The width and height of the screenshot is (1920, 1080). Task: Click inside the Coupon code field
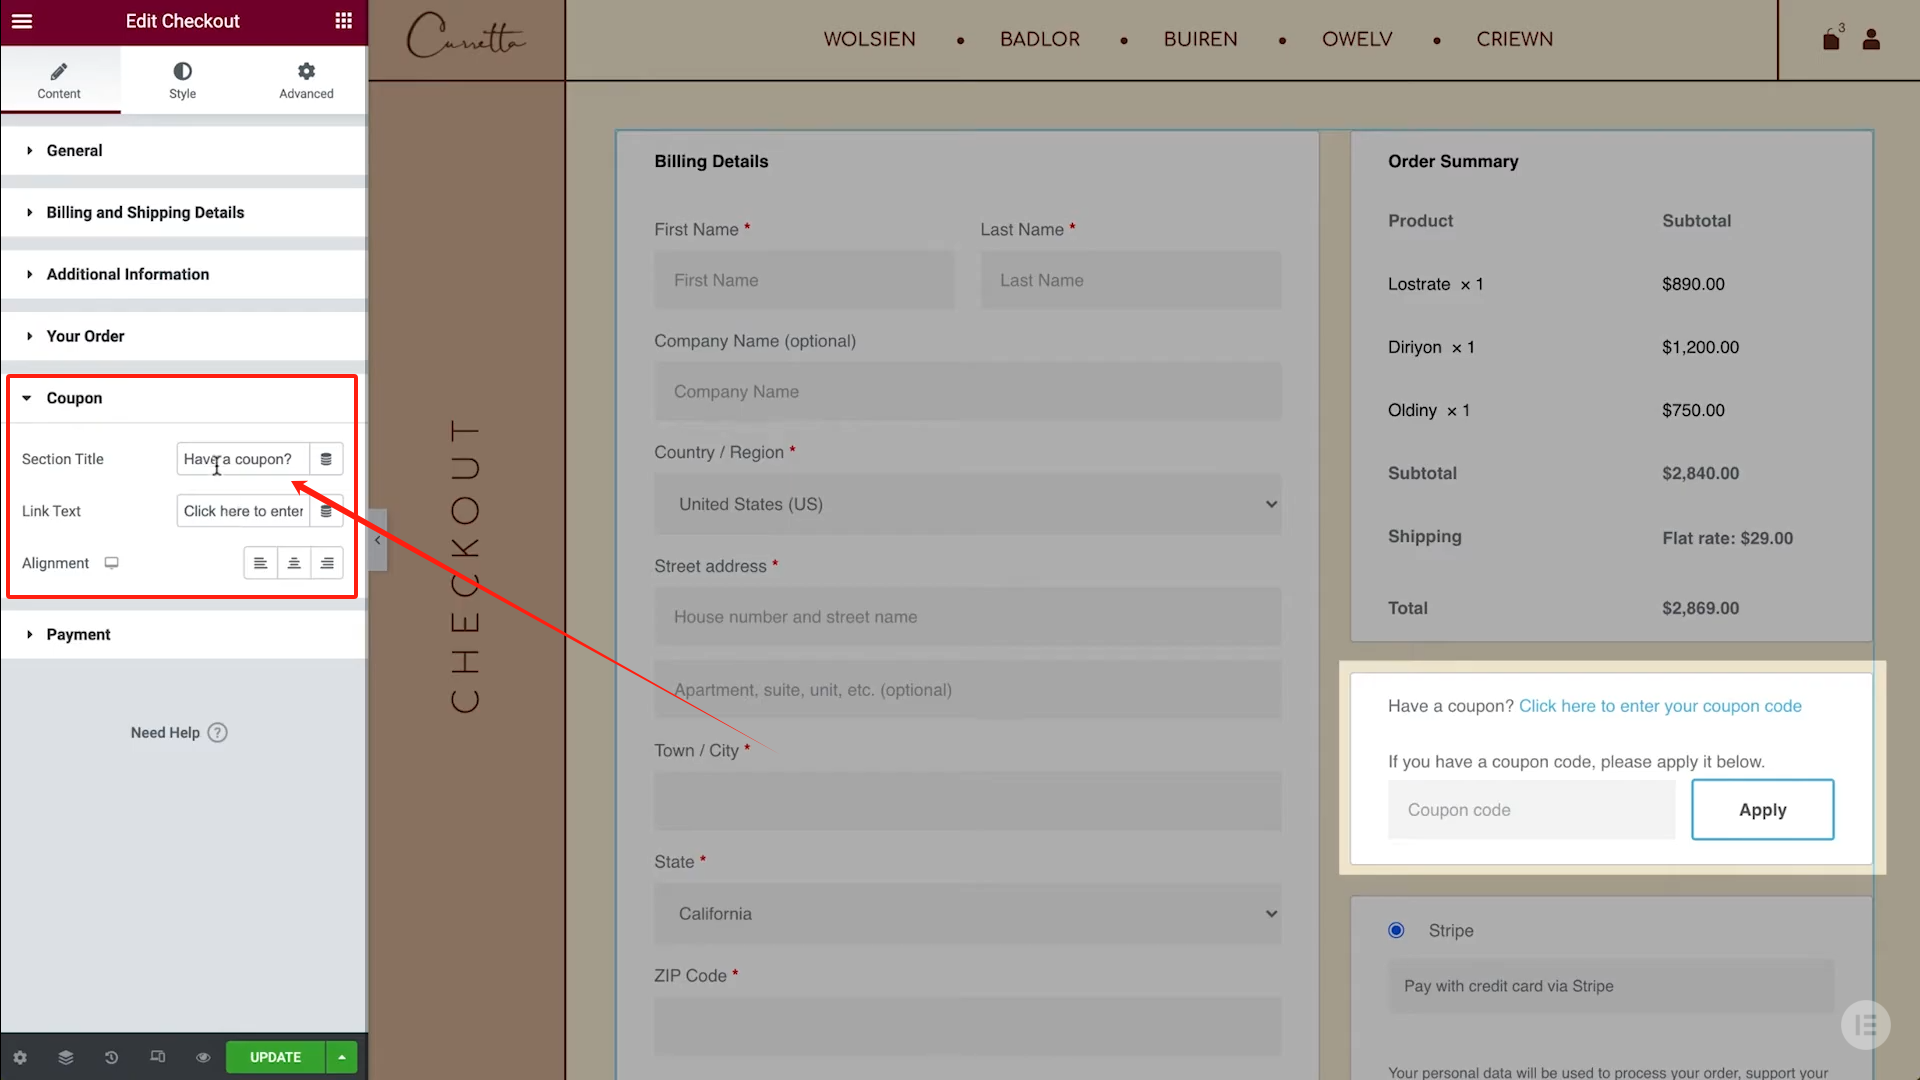click(1530, 809)
